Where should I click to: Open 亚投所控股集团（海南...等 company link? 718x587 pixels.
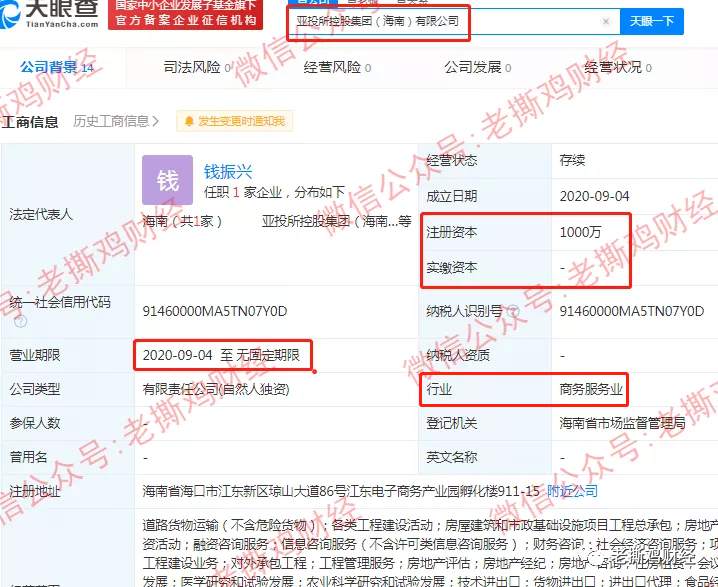click(x=337, y=222)
